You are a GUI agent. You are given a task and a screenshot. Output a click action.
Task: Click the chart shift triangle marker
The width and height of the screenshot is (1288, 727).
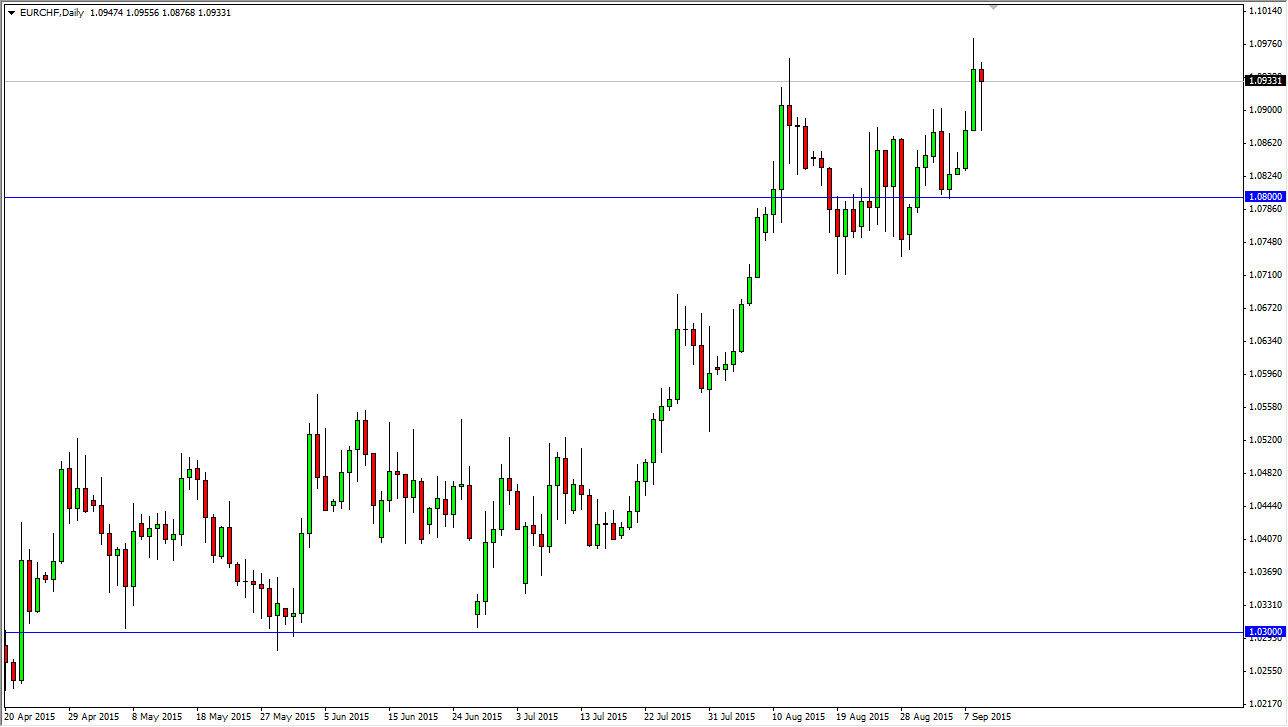[992, 8]
